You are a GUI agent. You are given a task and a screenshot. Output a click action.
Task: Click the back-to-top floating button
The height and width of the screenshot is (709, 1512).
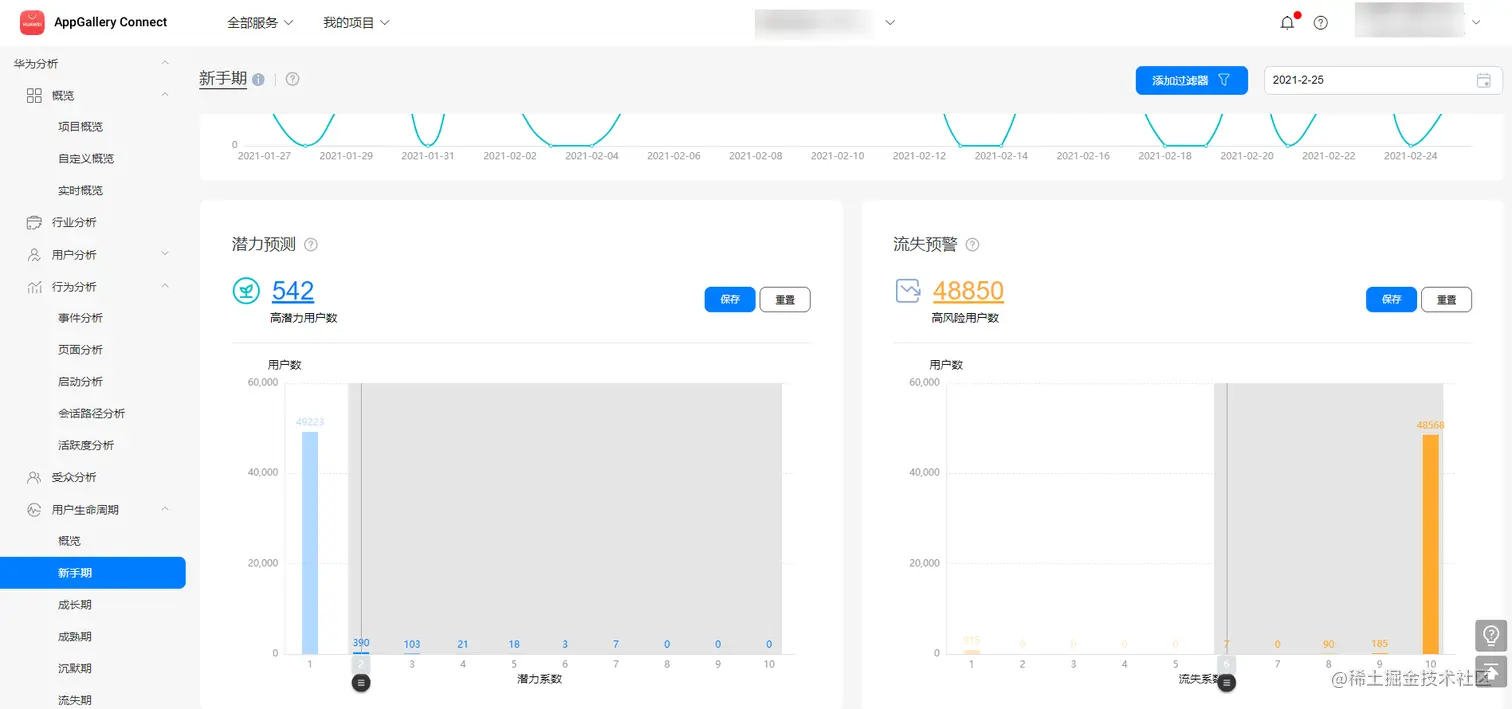click(1490, 671)
